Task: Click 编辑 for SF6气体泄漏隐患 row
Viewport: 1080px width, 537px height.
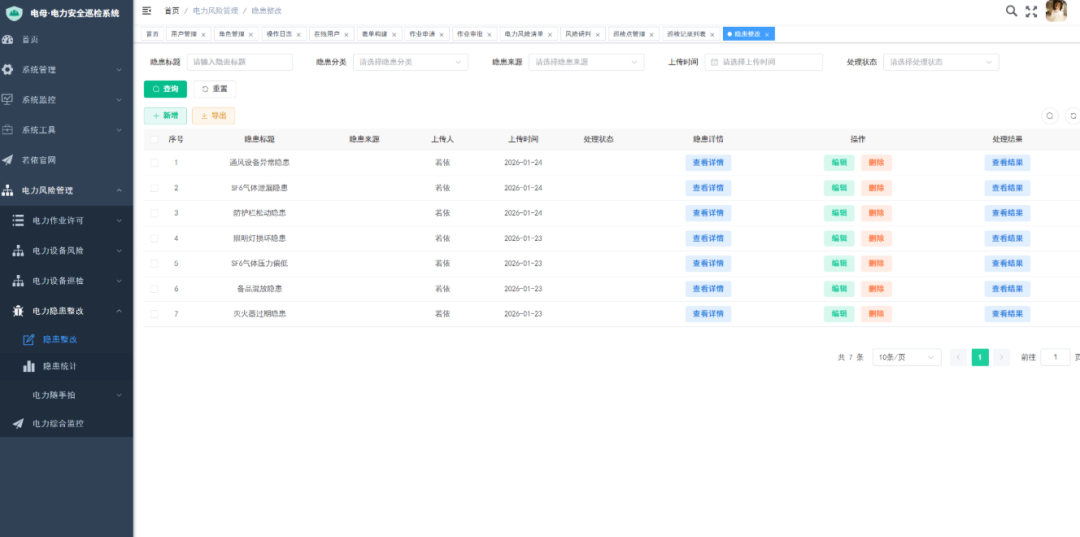Action: pos(839,188)
